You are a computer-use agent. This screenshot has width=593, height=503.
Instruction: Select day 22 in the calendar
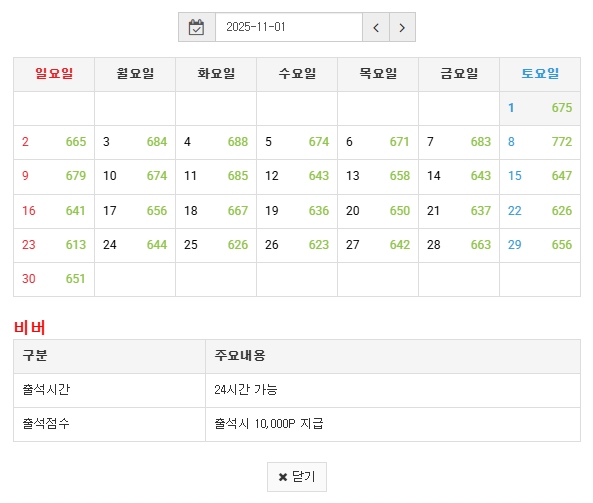click(x=540, y=211)
